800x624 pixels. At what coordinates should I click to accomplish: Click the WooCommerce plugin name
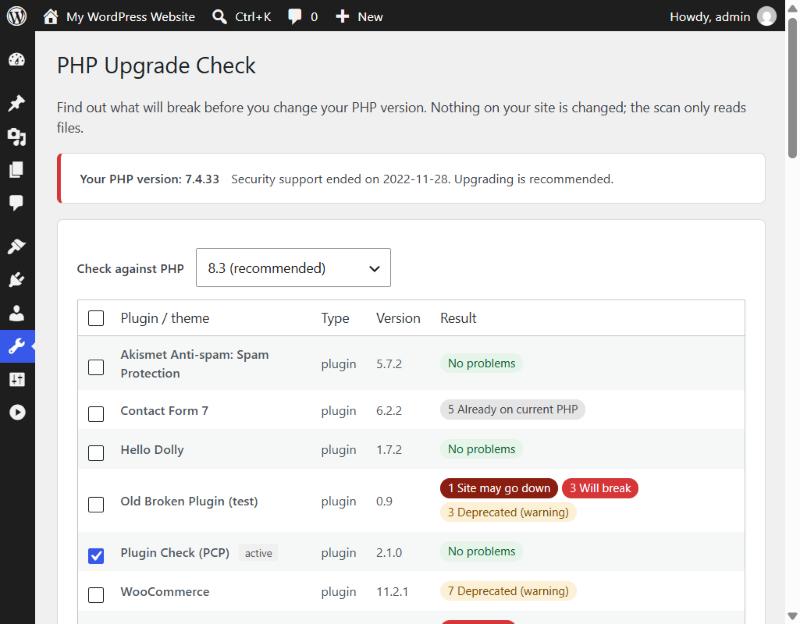[165, 592]
